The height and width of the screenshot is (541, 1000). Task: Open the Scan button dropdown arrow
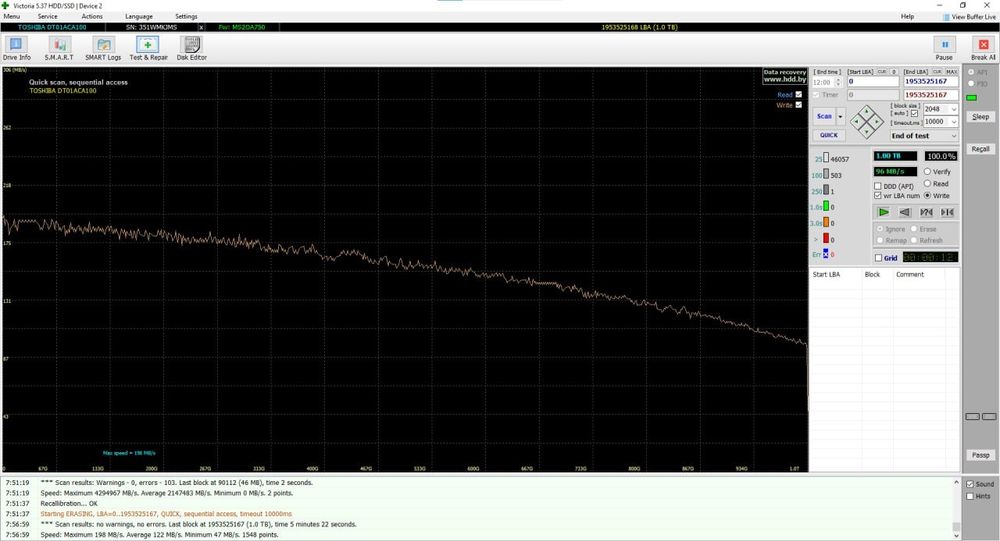point(841,117)
